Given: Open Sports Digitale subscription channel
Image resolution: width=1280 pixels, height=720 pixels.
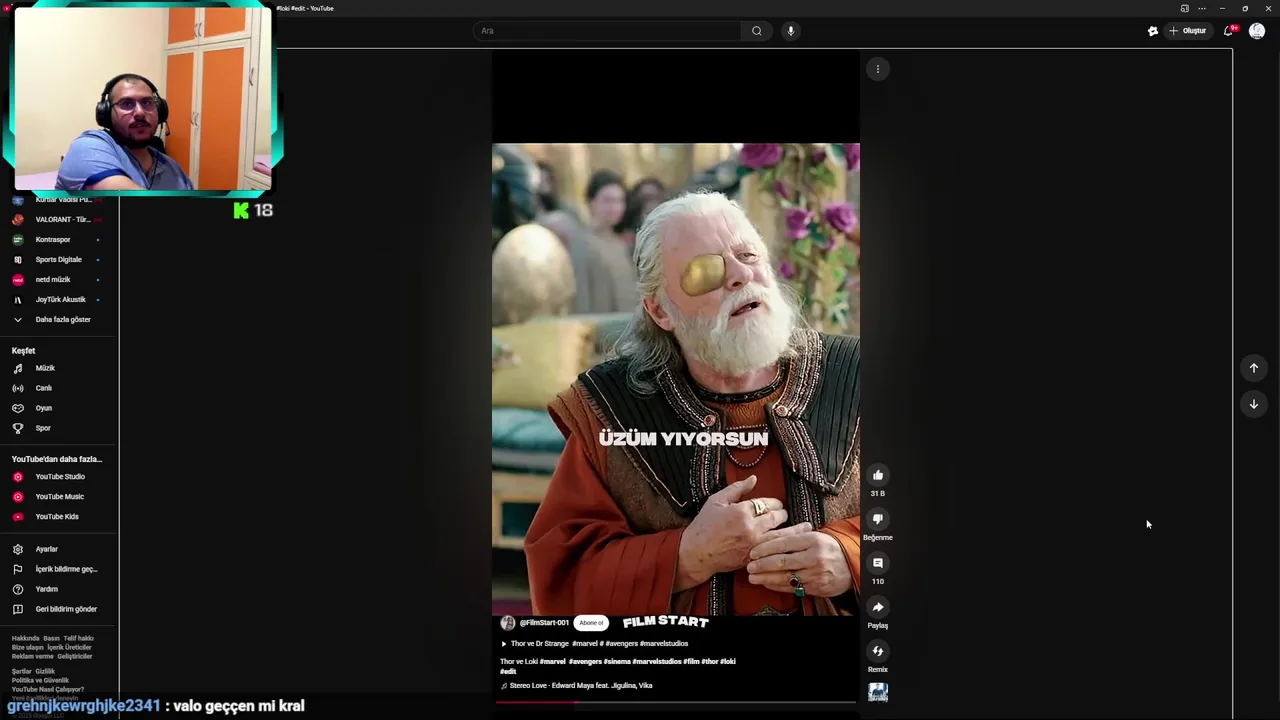Looking at the screenshot, I should (x=59, y=260).
